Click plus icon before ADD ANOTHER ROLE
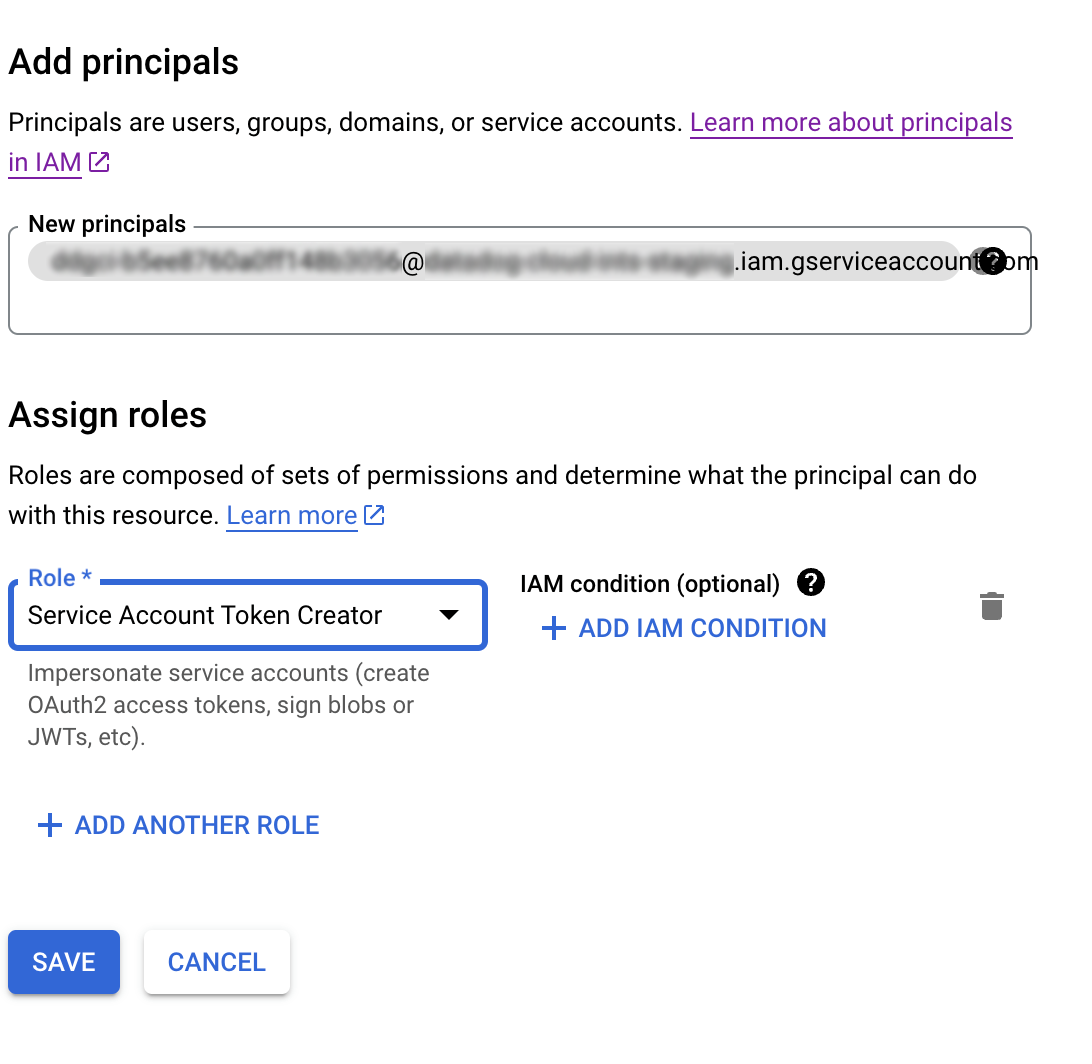The height and width of the screenshot is (1064, 1092). 49,825
